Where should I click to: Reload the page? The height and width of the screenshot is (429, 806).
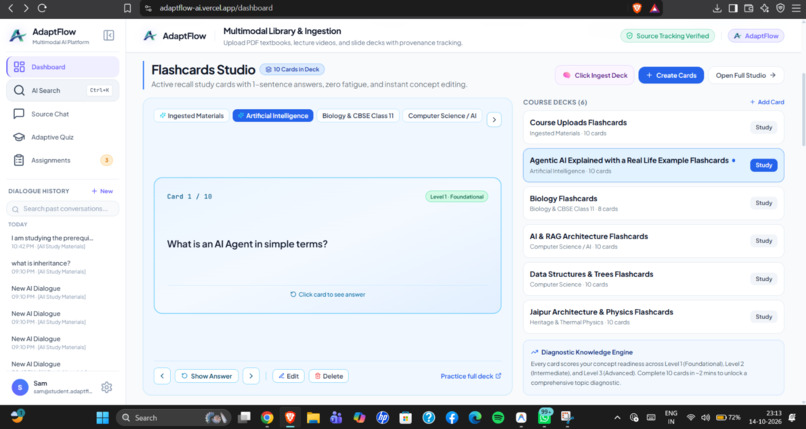pos(42,8)
